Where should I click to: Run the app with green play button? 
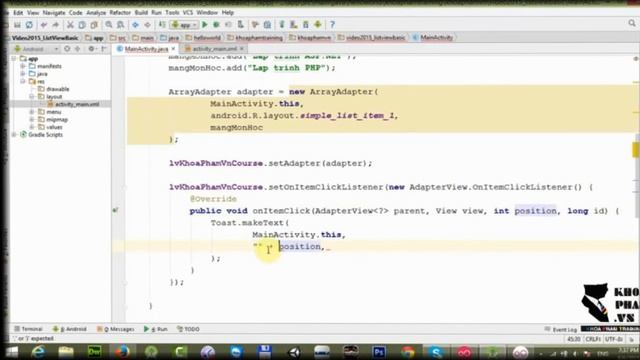(205, 25)
